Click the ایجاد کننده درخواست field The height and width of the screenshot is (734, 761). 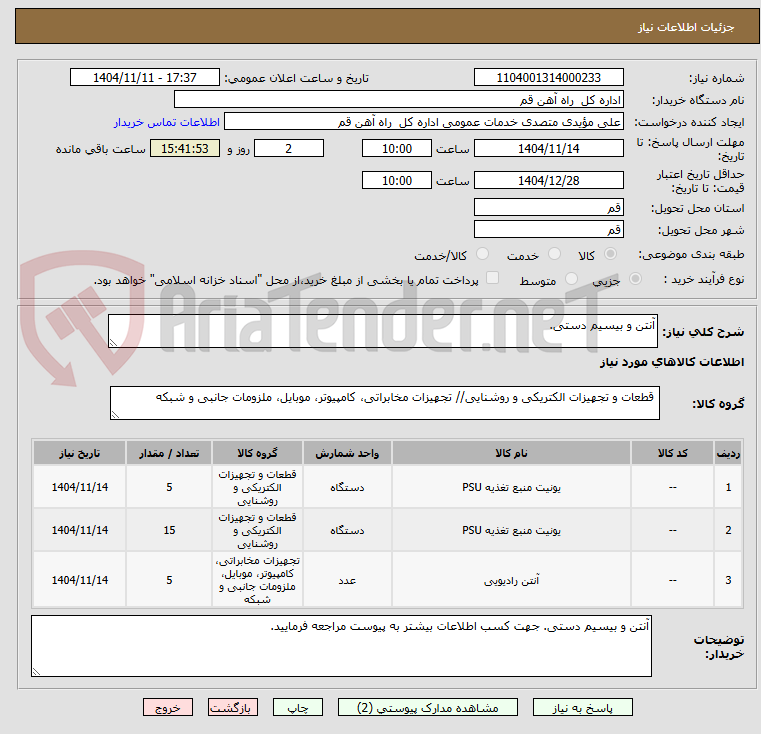(424, 122)
